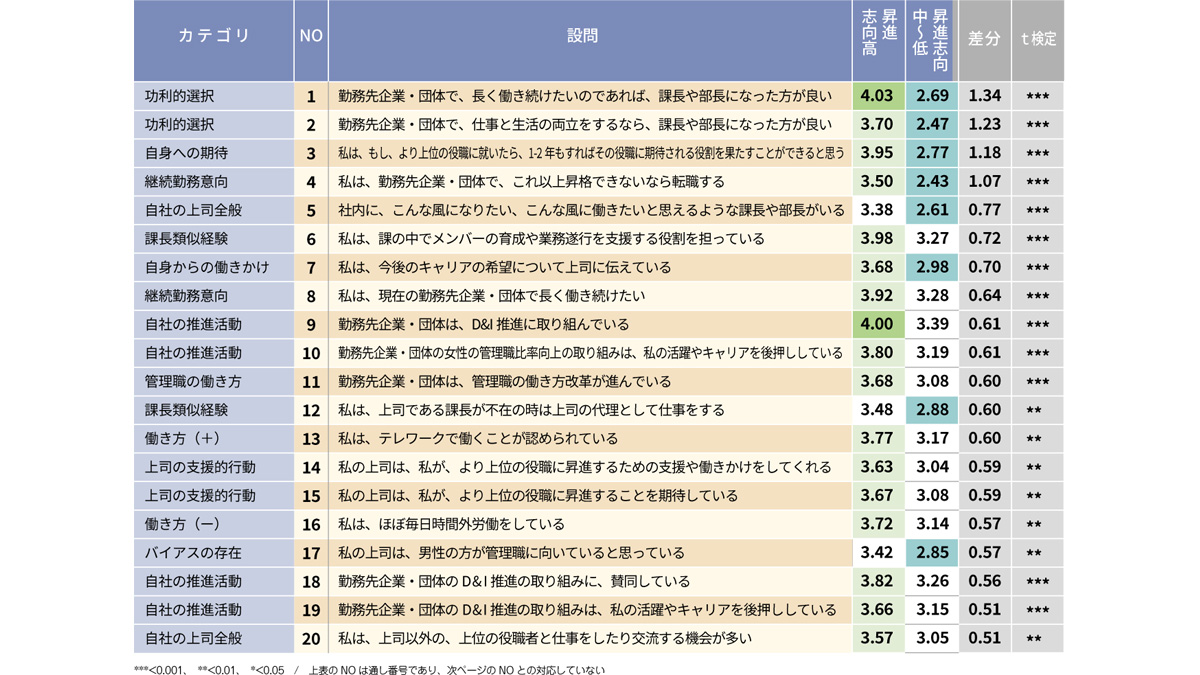Select the '自社の上司全般' cell in row 20
Viewport: 1200px width, 675px height.
[x=214, y=638]
